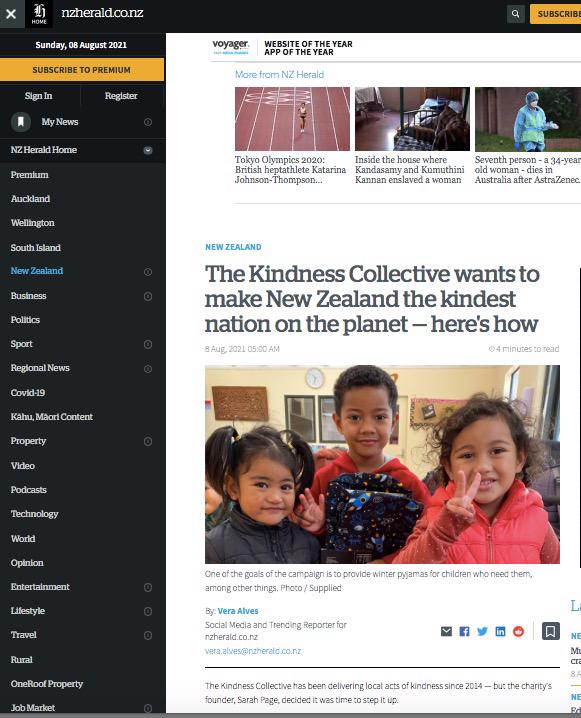581x718 pixels.
Task: Select Covid-19 in the sidebar menu
Action: pos(28,392)
